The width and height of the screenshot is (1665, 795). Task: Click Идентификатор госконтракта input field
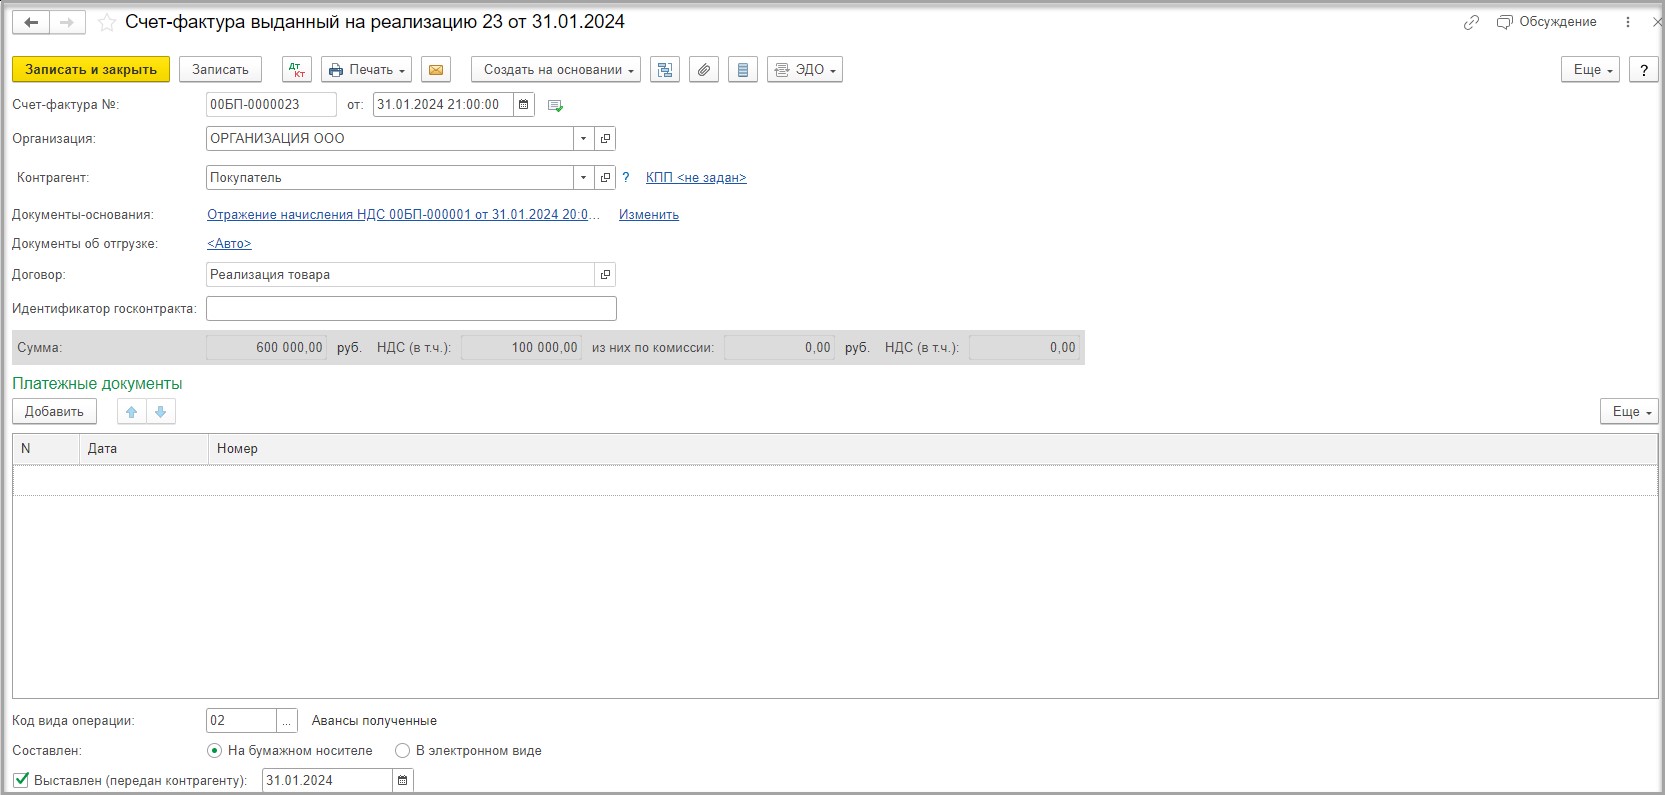411,308
